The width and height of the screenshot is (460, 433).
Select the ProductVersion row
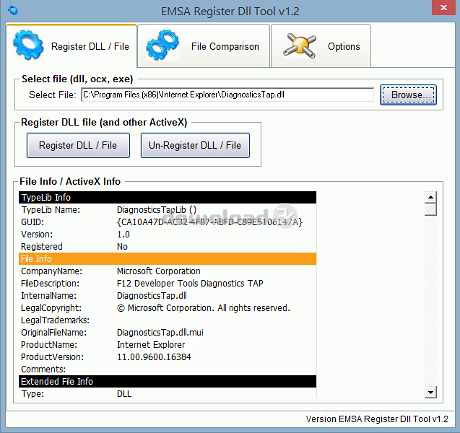coord(167,357)
